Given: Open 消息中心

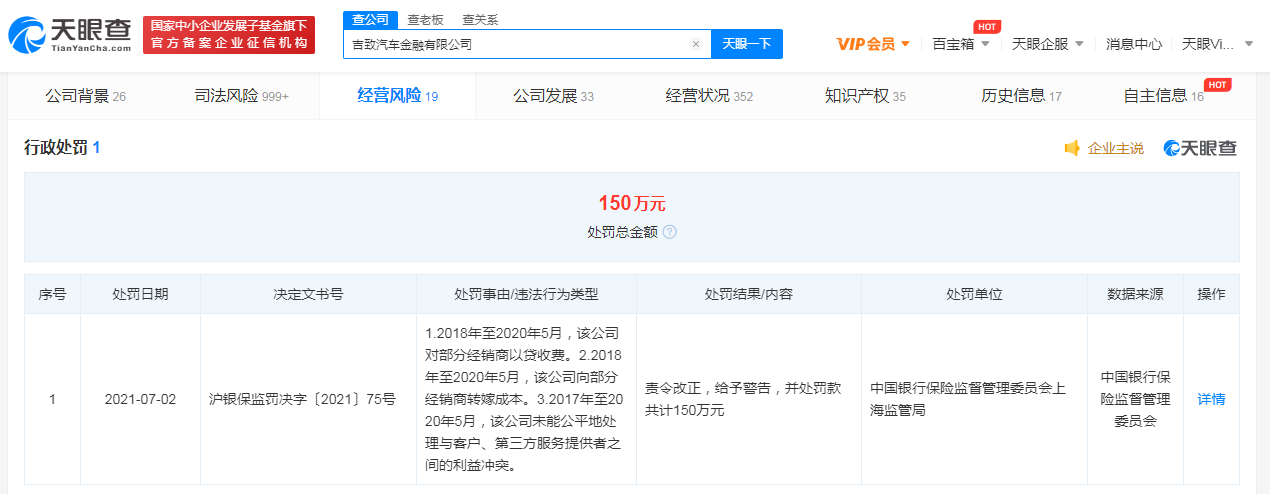Looking at the screenshot, I should pyautogui.click(x=1134, y=44).
